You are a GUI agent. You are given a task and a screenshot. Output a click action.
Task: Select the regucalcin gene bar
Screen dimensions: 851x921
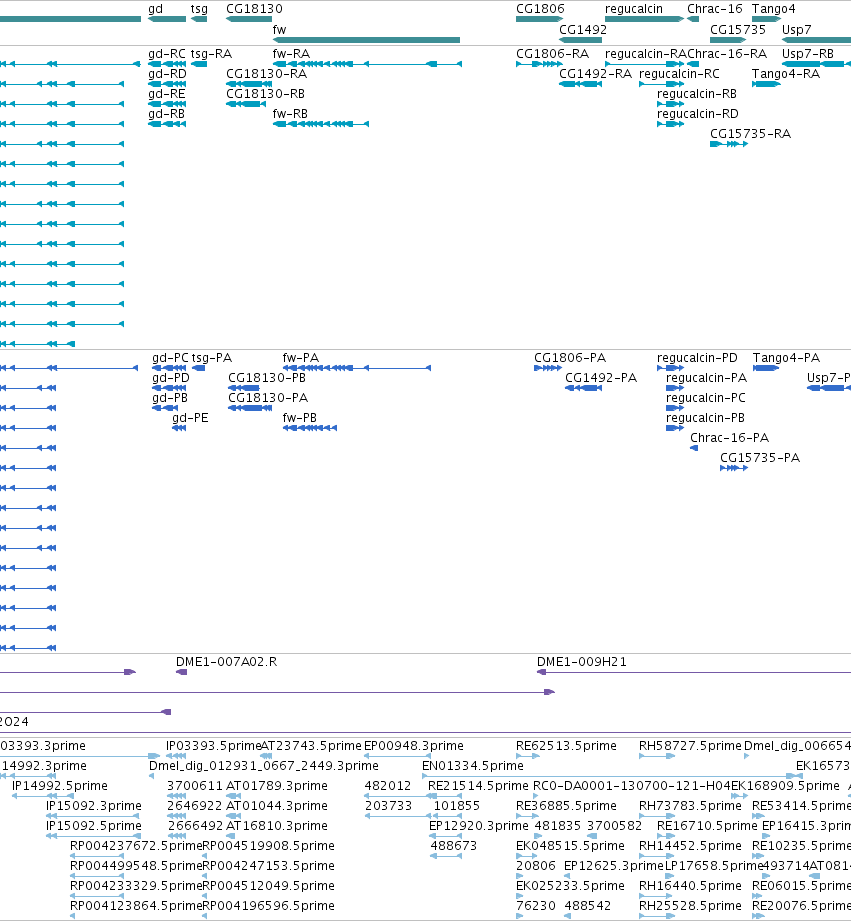tap(644, 19)
